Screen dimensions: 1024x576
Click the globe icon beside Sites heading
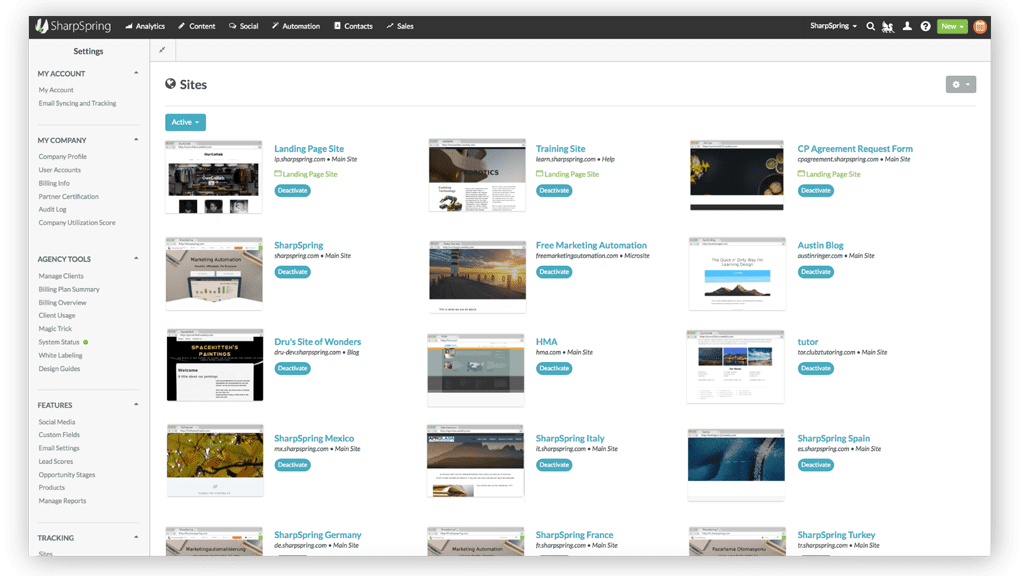pyautogui.click(x=170, y=84)
